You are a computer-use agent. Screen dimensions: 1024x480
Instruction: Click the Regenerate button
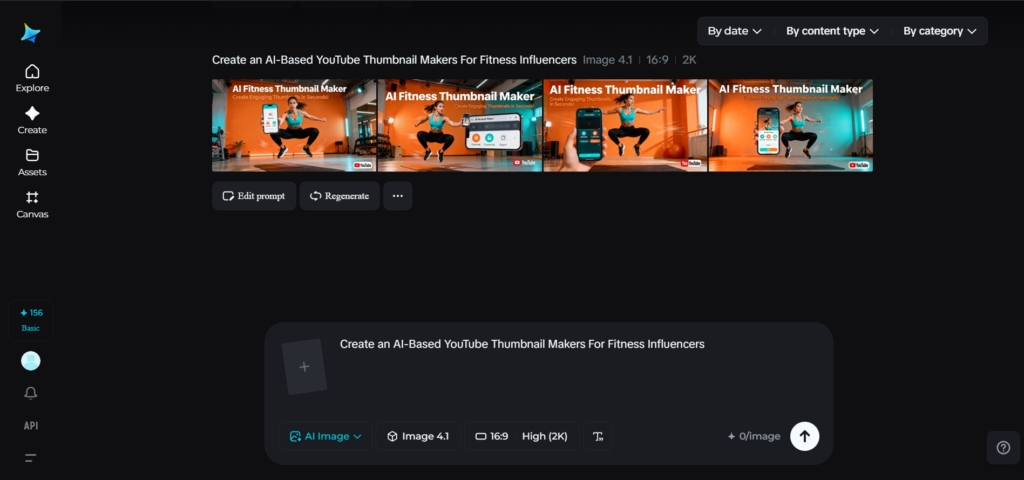[340, 196]
